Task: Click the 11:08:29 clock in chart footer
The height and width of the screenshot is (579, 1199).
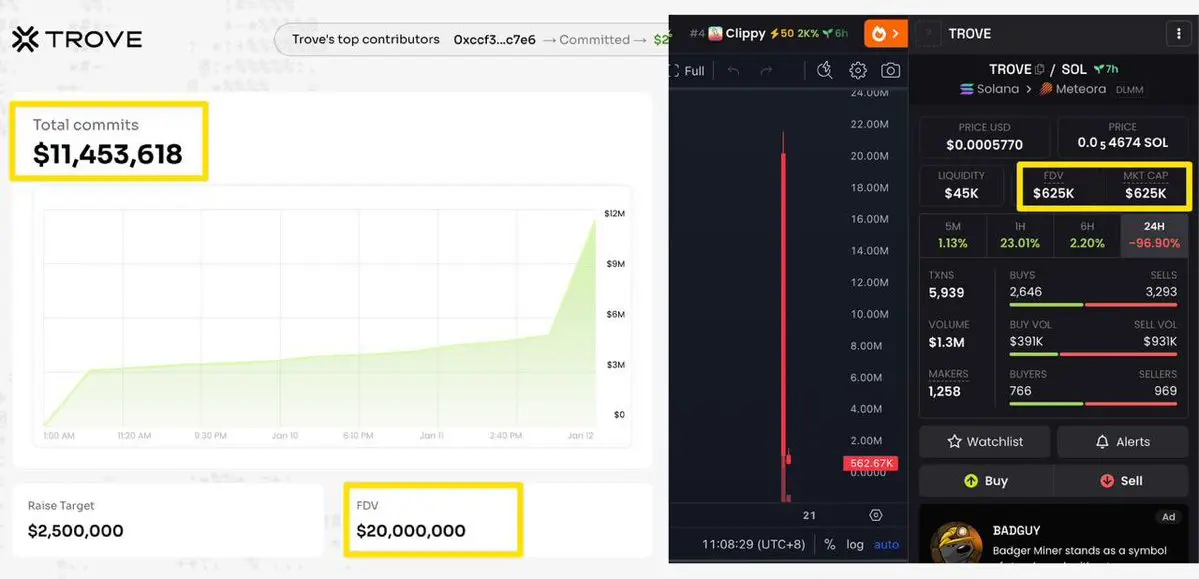Action: [x=727, y=545]
